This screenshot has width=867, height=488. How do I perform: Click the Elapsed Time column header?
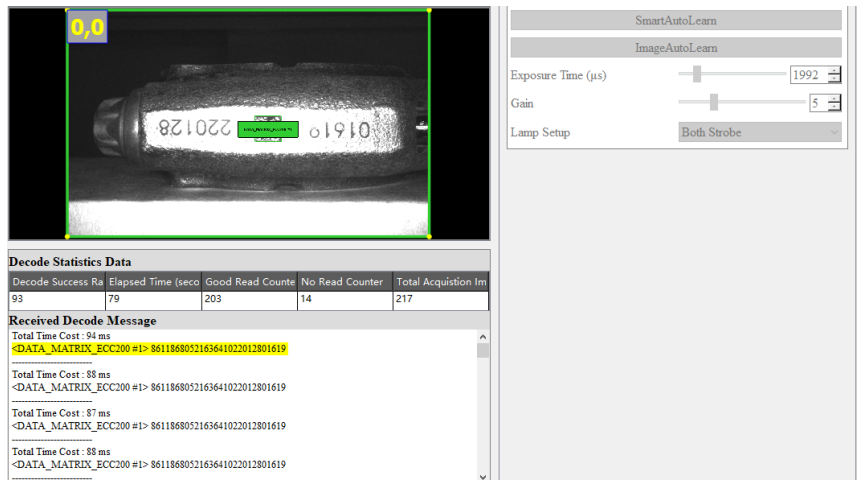(153, 282)
